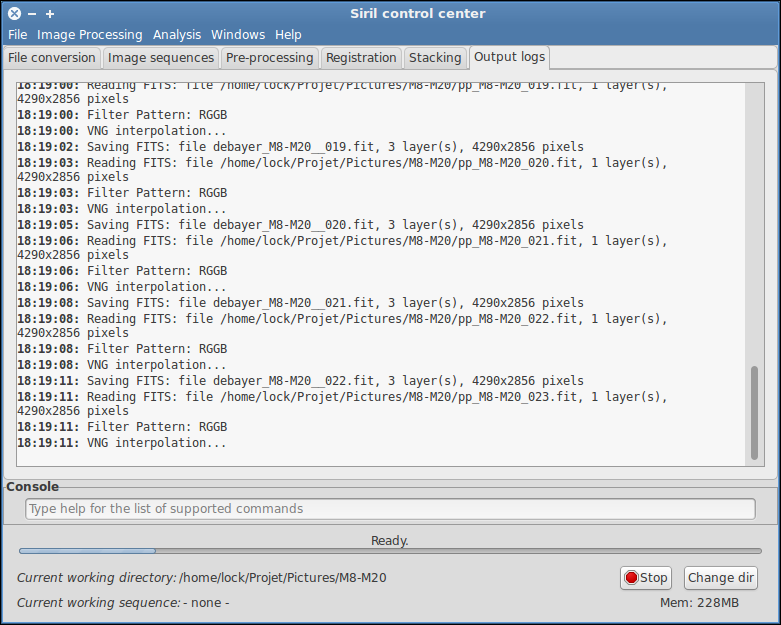Go to the Image sequences tab
Viewport: 781px width, 625px height.
tap(161, 58)
